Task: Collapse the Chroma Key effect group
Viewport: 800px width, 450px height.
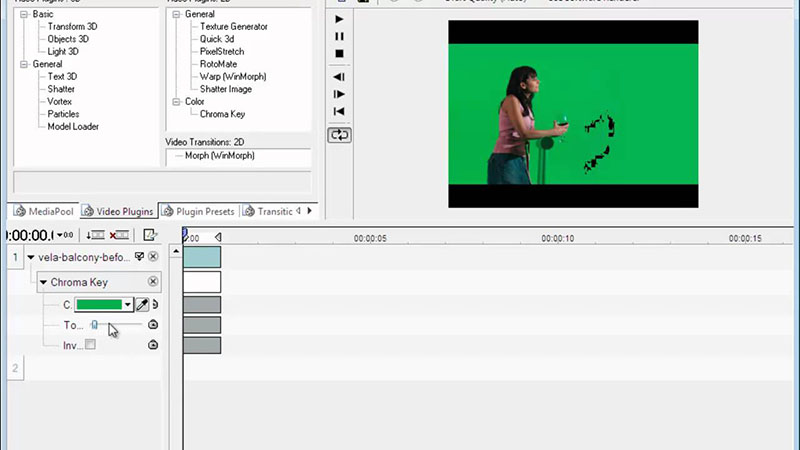Action: [x=44, y=283]
